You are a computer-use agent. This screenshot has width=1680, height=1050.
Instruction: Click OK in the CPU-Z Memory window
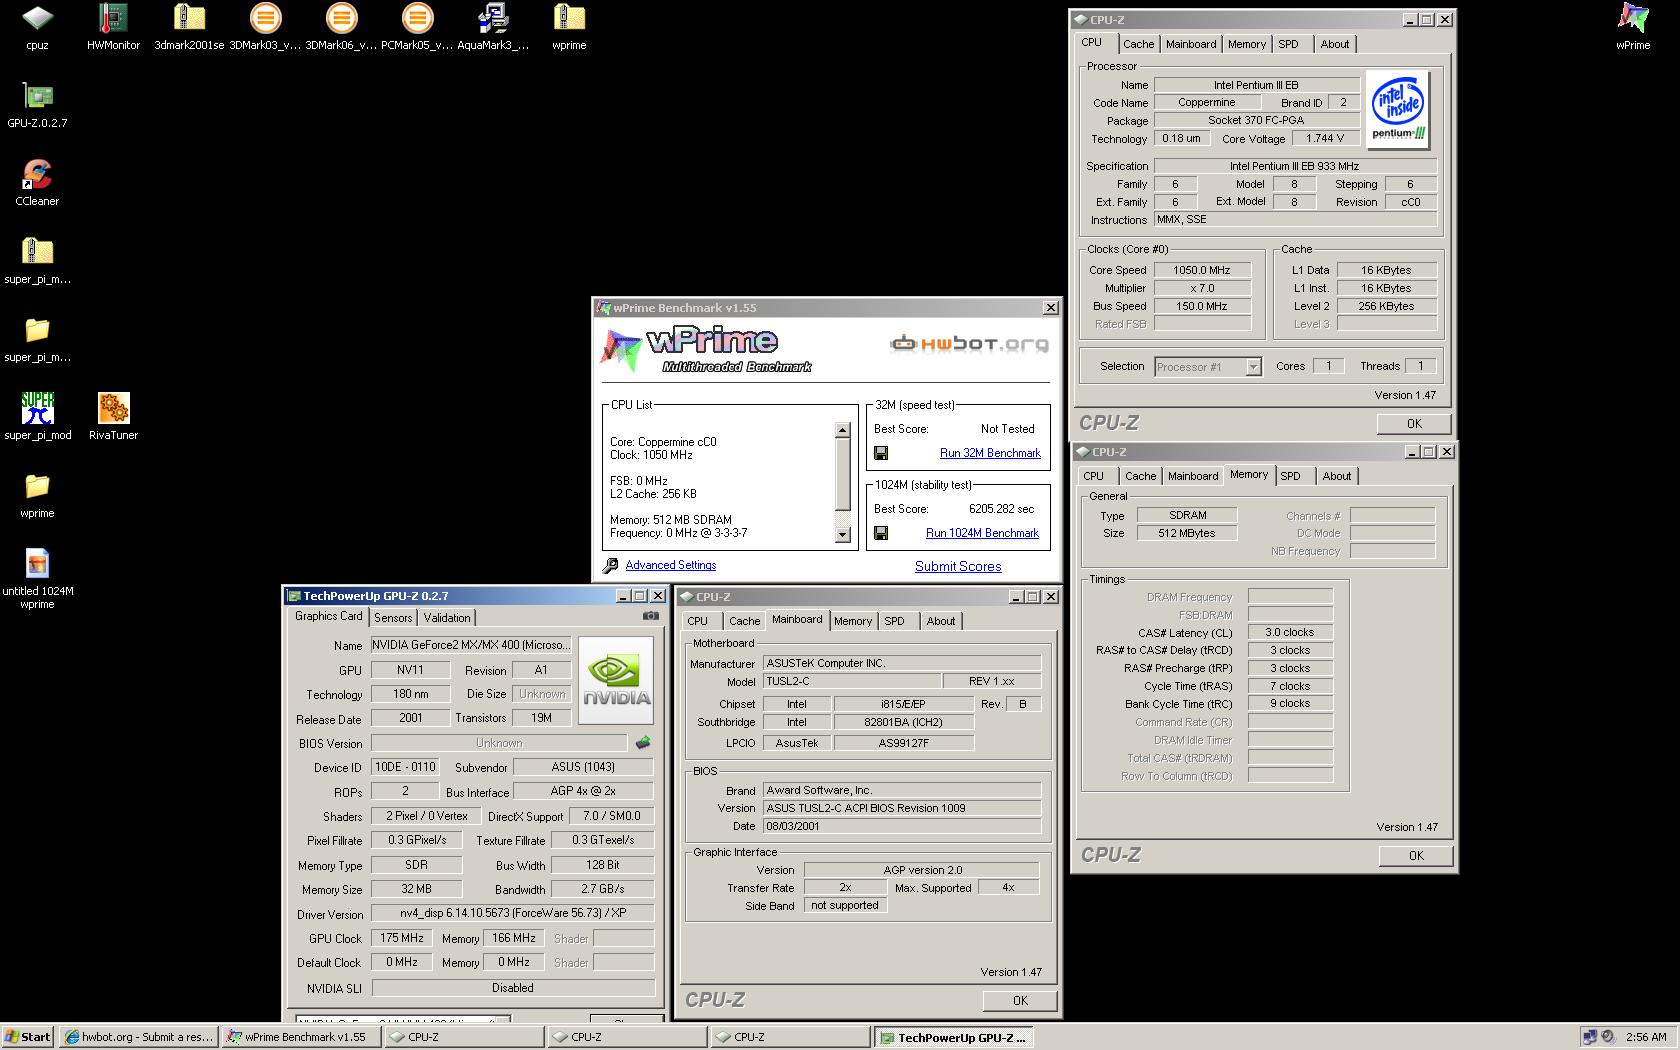coord(1416,855)
